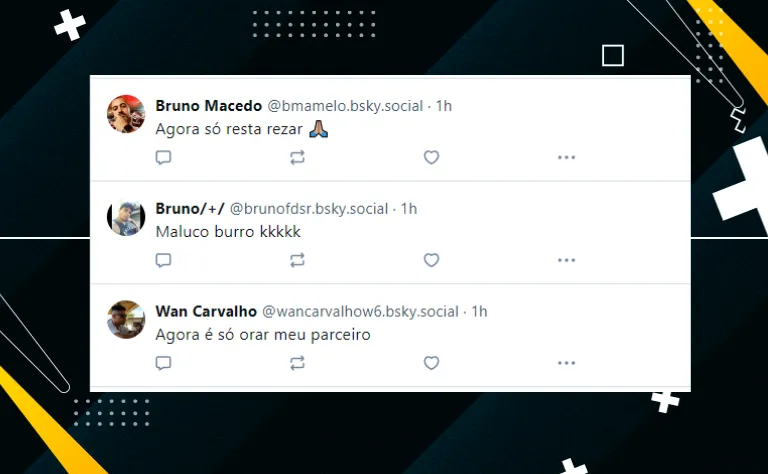Image resolution: width=768 pixels, height=474 pixels.
Task: Open more options on Wan Carvalho's post
Action: (566, 363)
